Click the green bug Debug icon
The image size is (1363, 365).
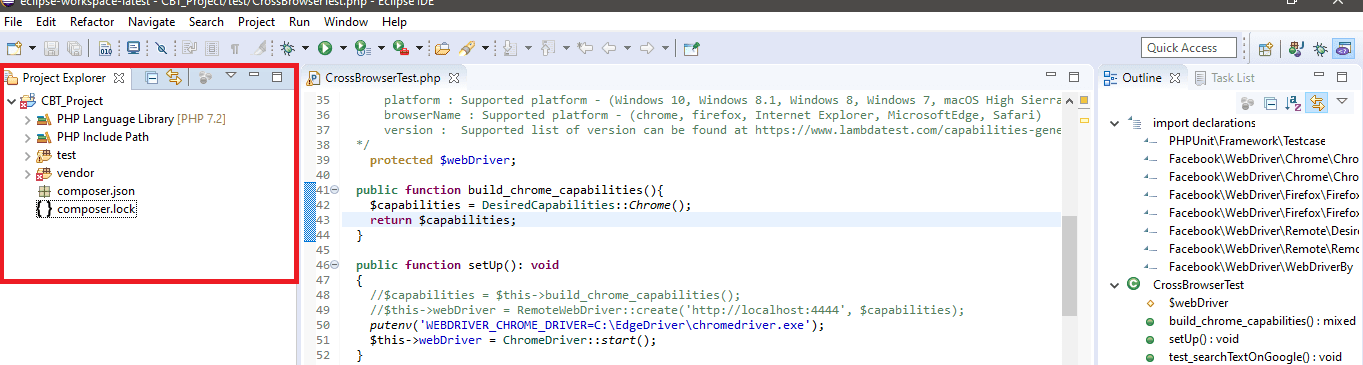pyautogui.click(x=288, y=47)
